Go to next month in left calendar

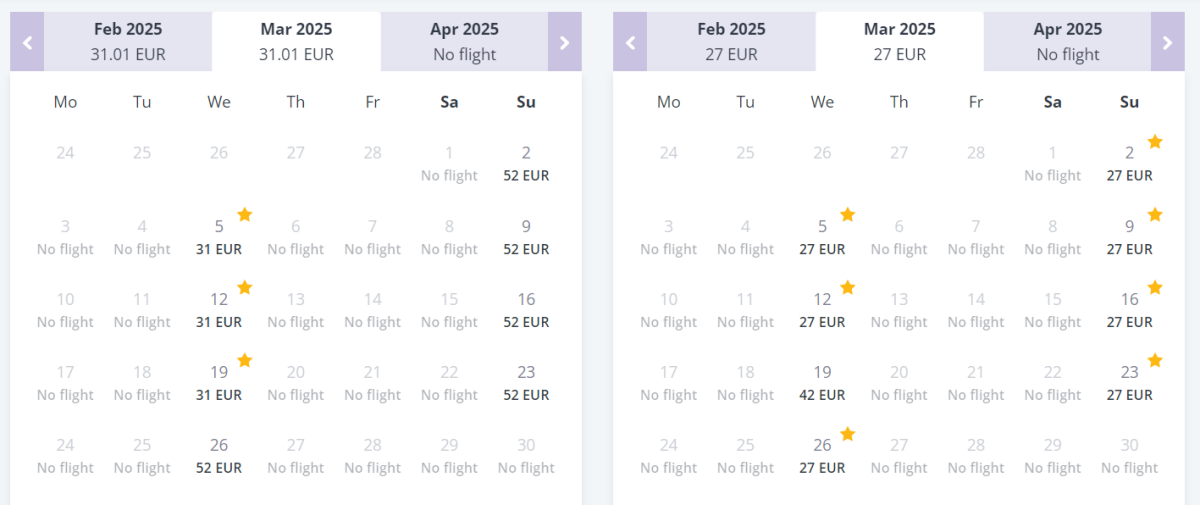(564, 42)
